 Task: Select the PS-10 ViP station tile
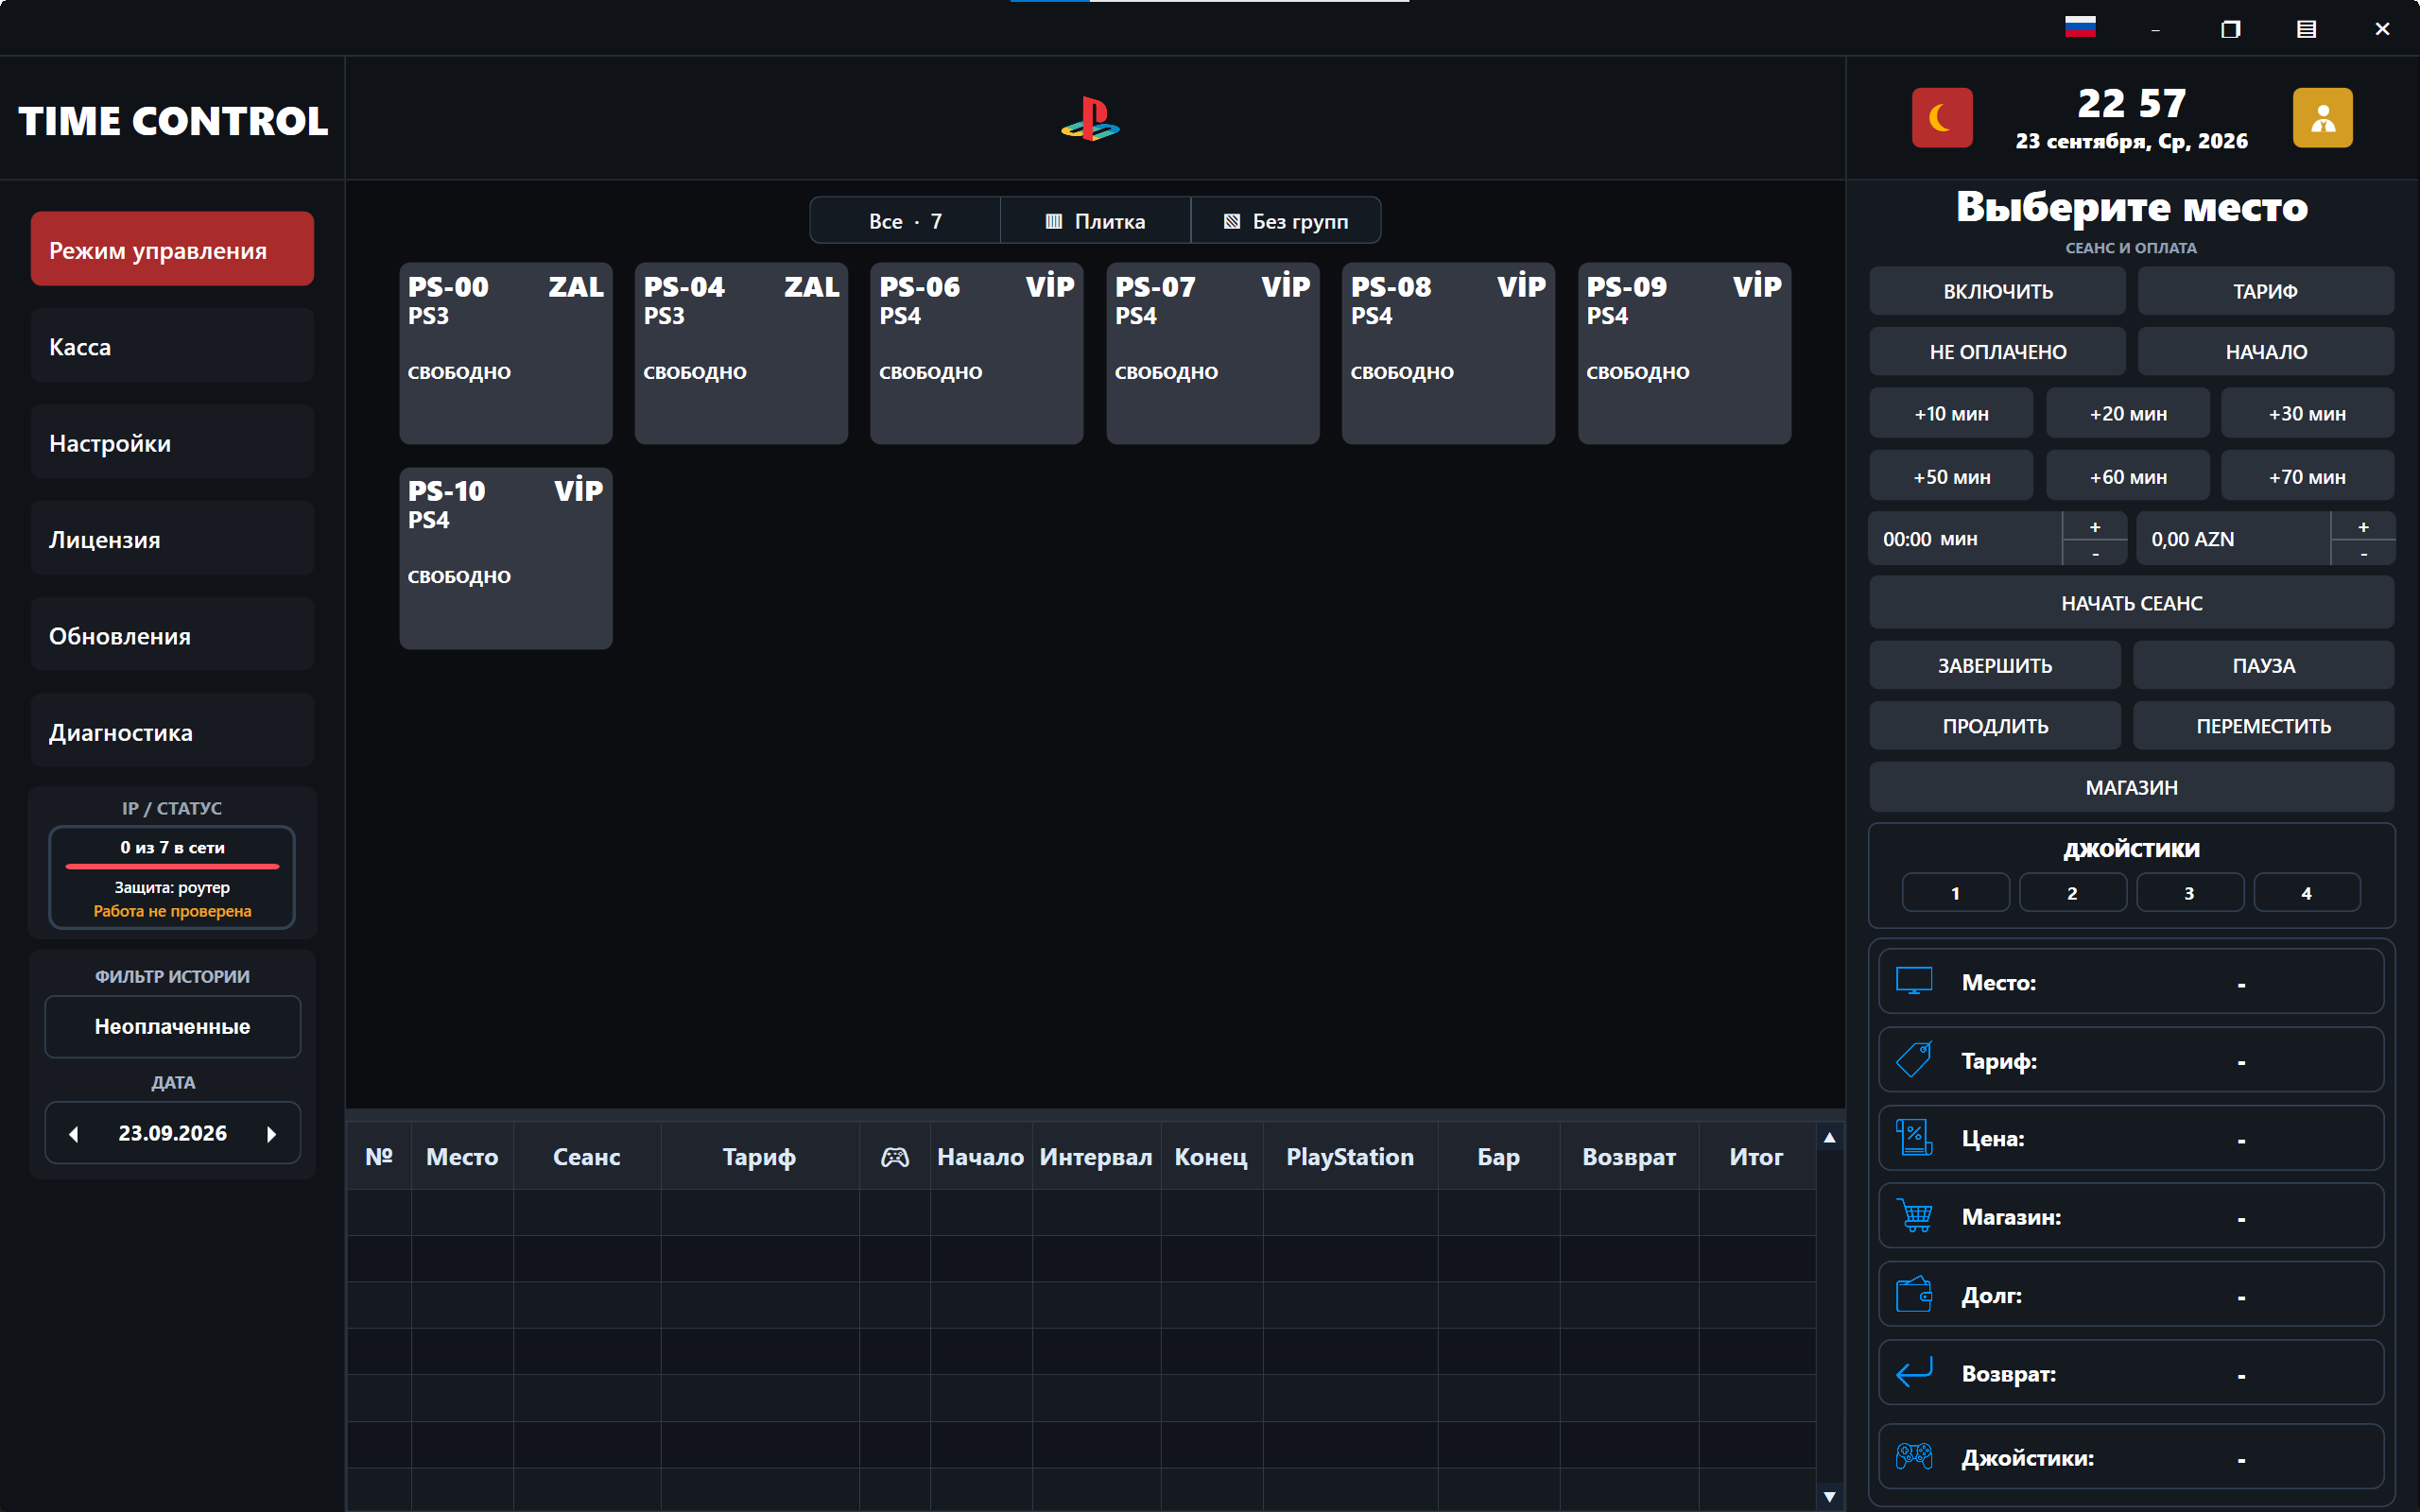pyautogui.click(x=505, y=558)
